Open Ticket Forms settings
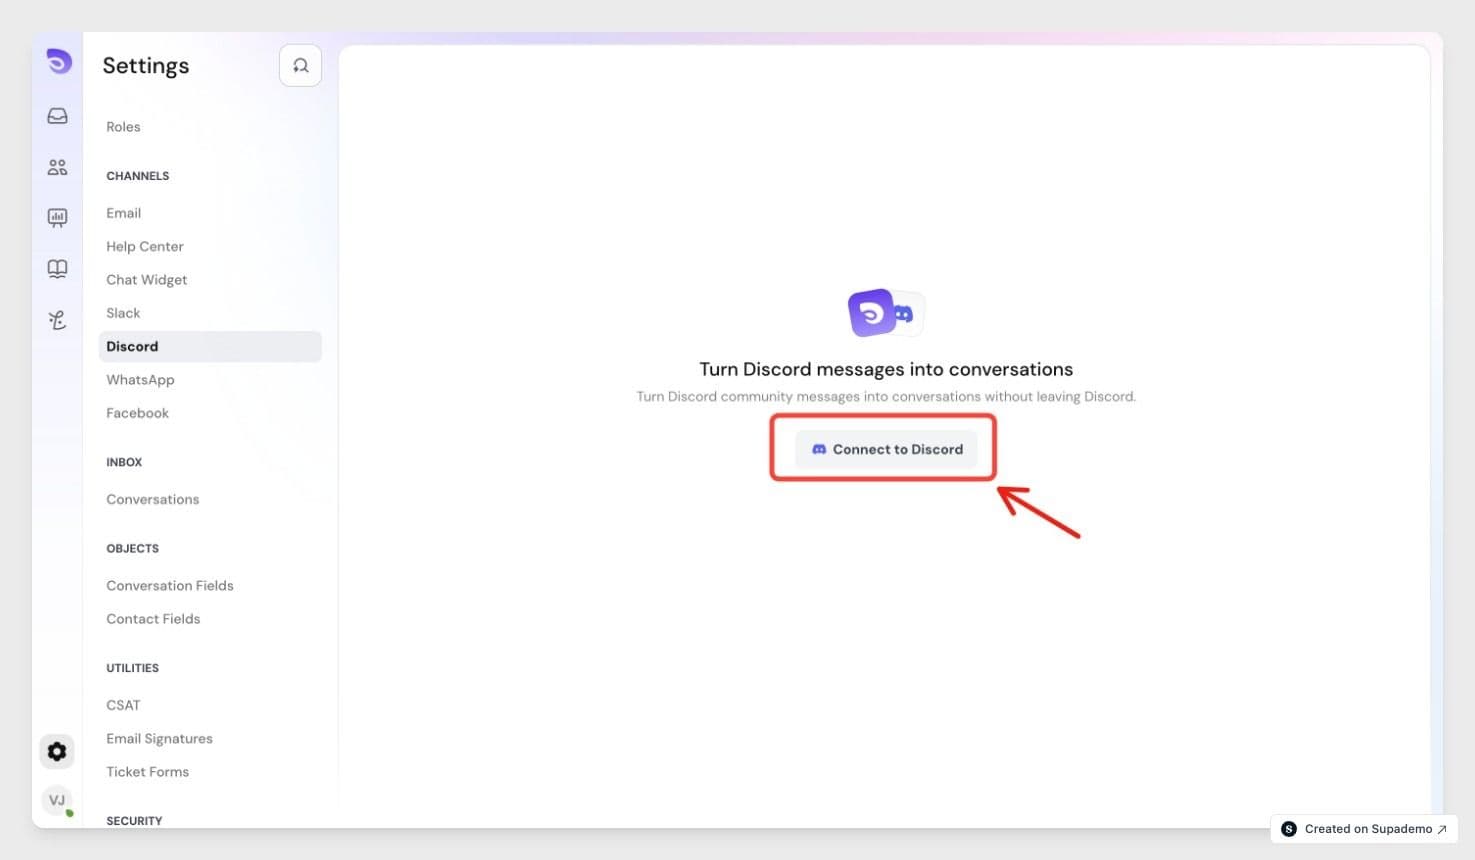Viewport: 1475px width, 860px height. [147, 772]
